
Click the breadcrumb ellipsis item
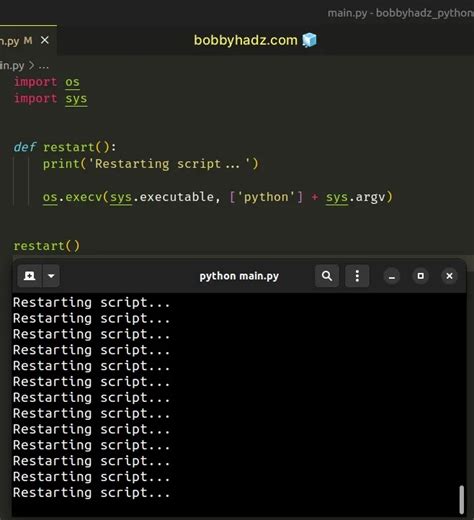click(x=43, y=66)
